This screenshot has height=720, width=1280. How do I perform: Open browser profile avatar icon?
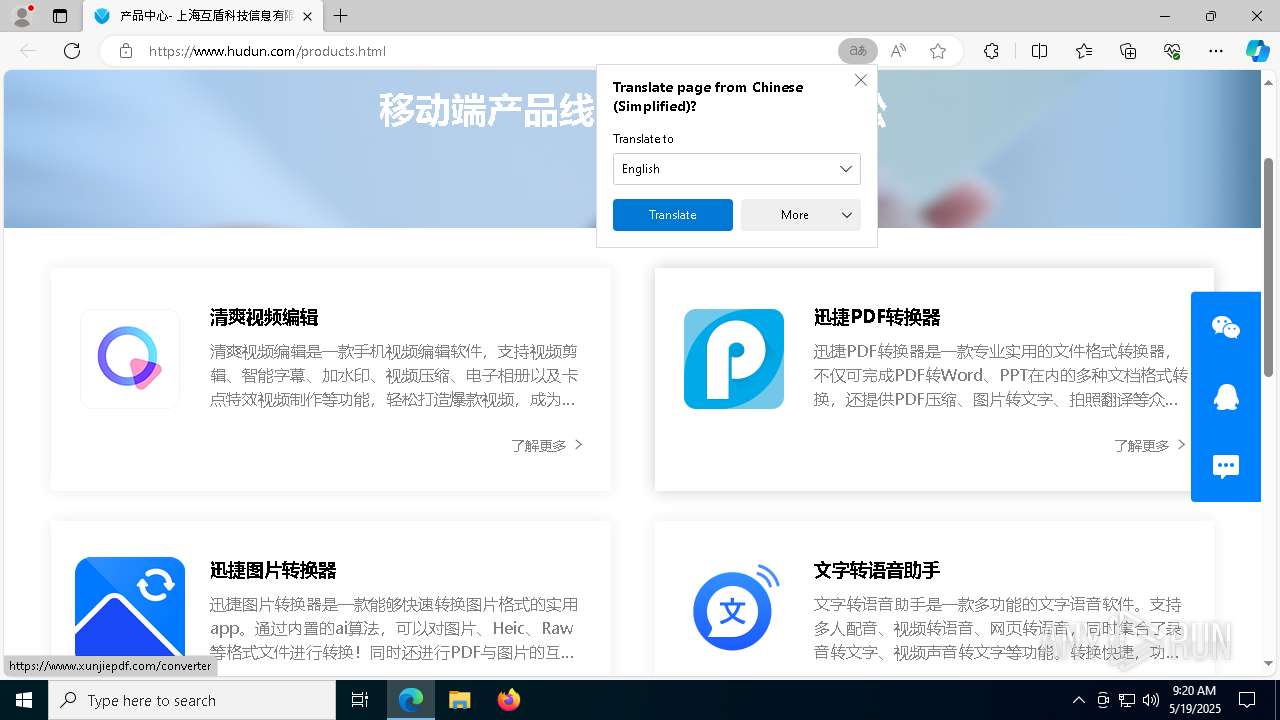pyautogui.click(x=22, y=16)
